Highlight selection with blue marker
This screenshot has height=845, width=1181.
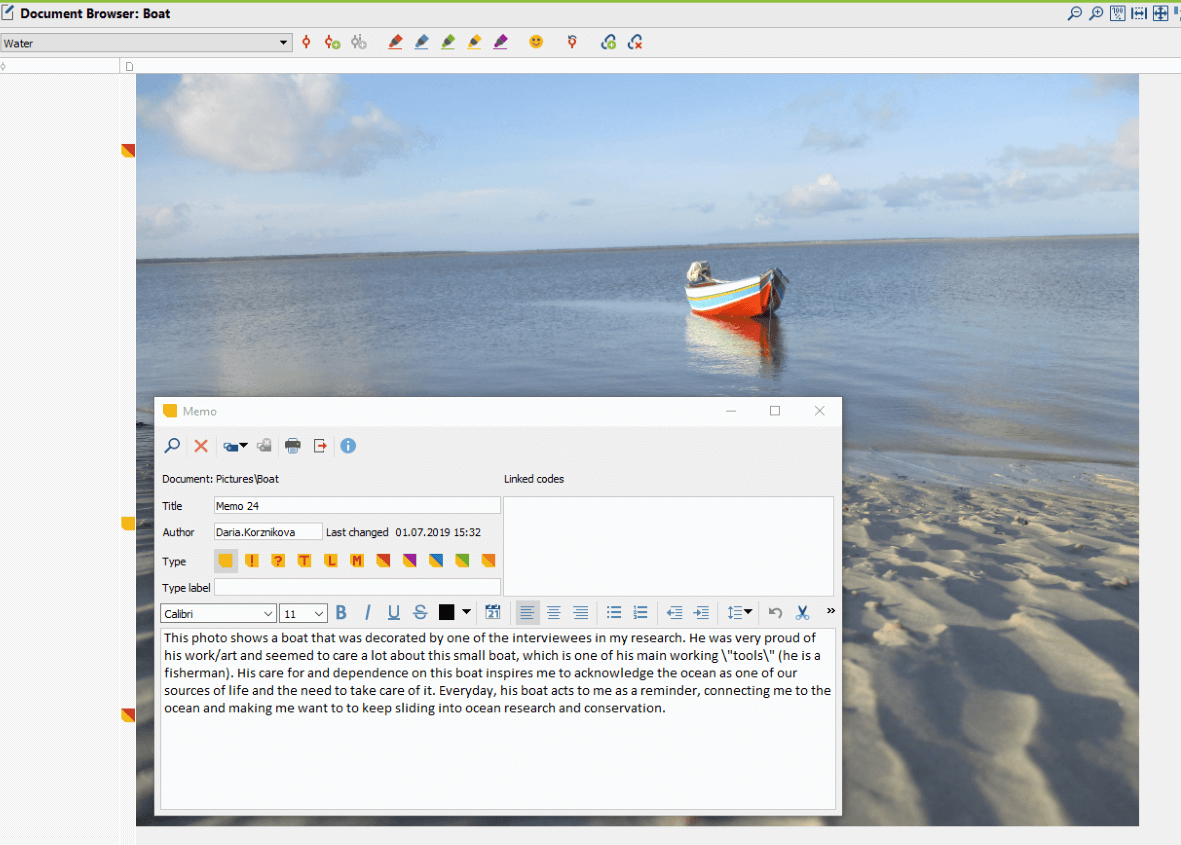pyautogui.click(x=422, y=42)
